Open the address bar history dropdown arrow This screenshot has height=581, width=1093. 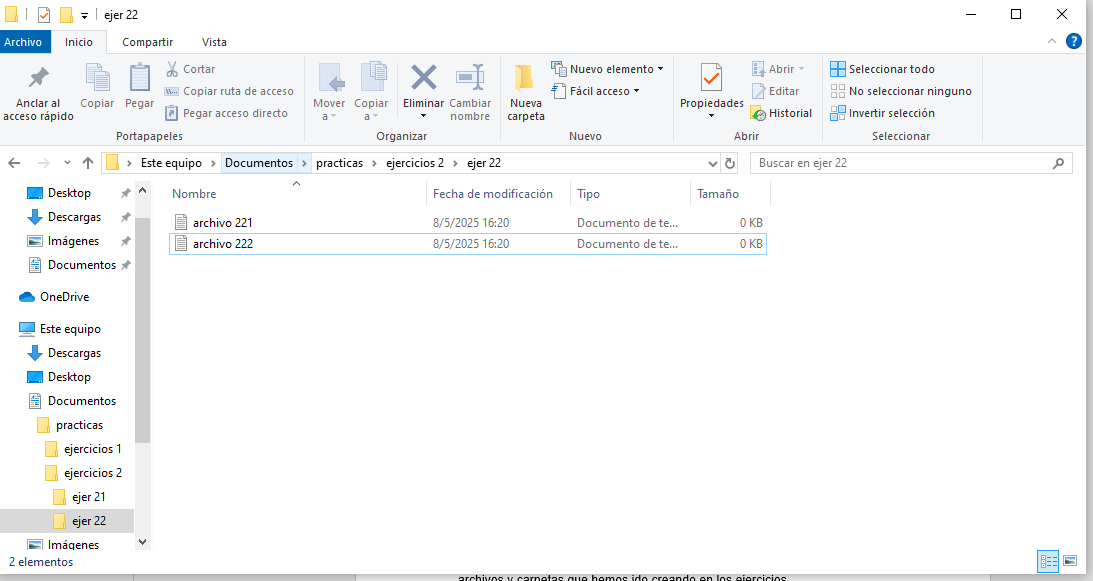click(712, 163)
